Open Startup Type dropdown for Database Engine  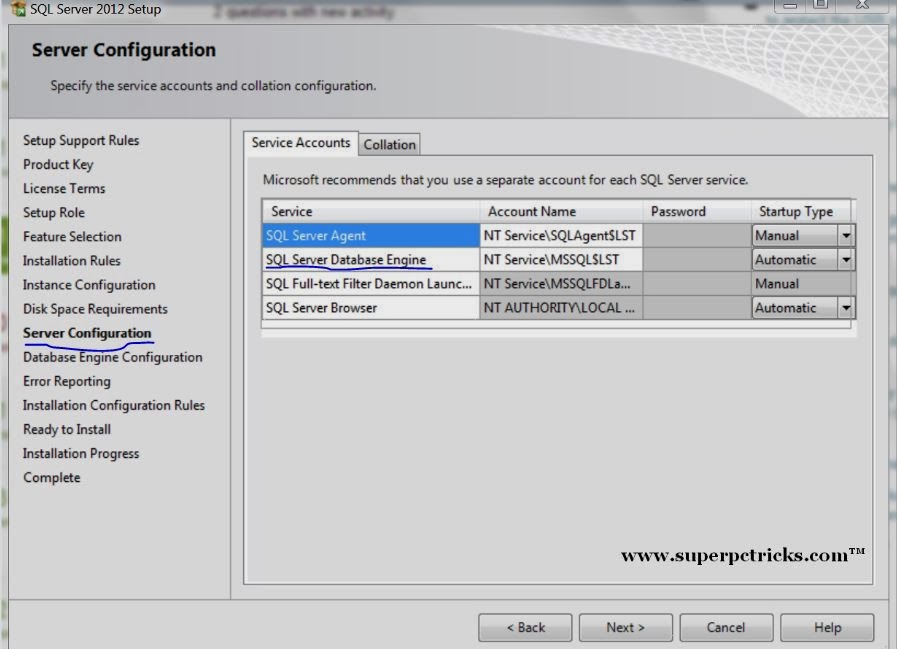tap(846, 260)
